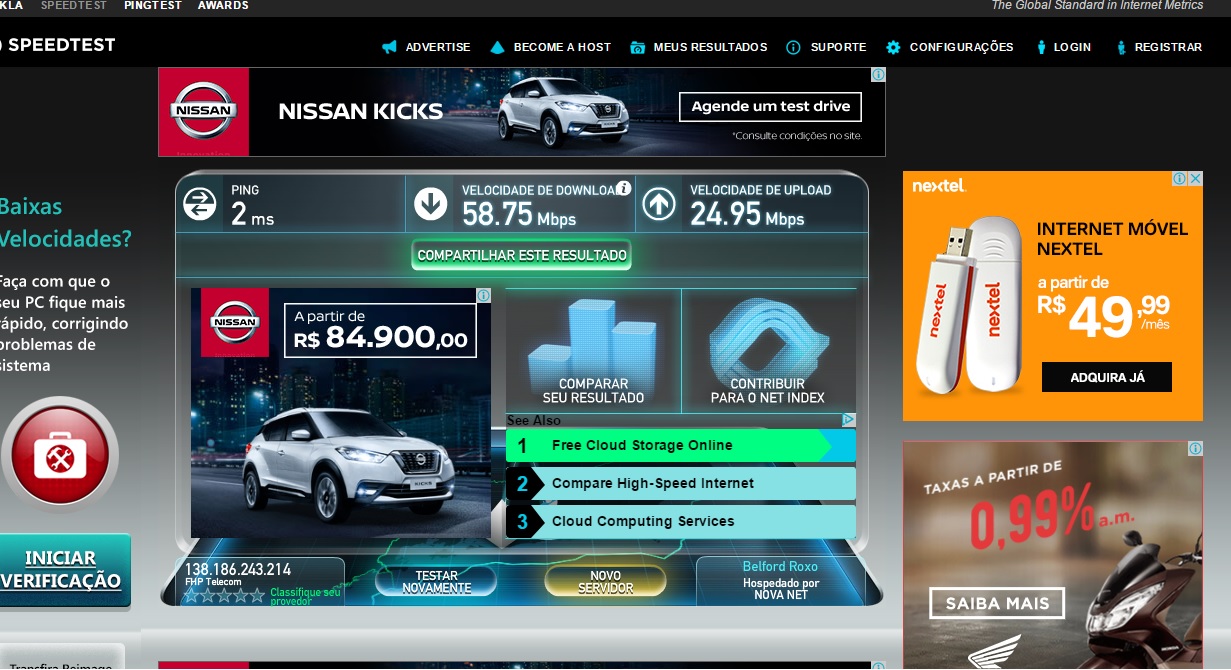Open Comparar Seu Resultado panel
Image resolution: width=1231 pixels, height=670 pixels.
coord(593,352)
